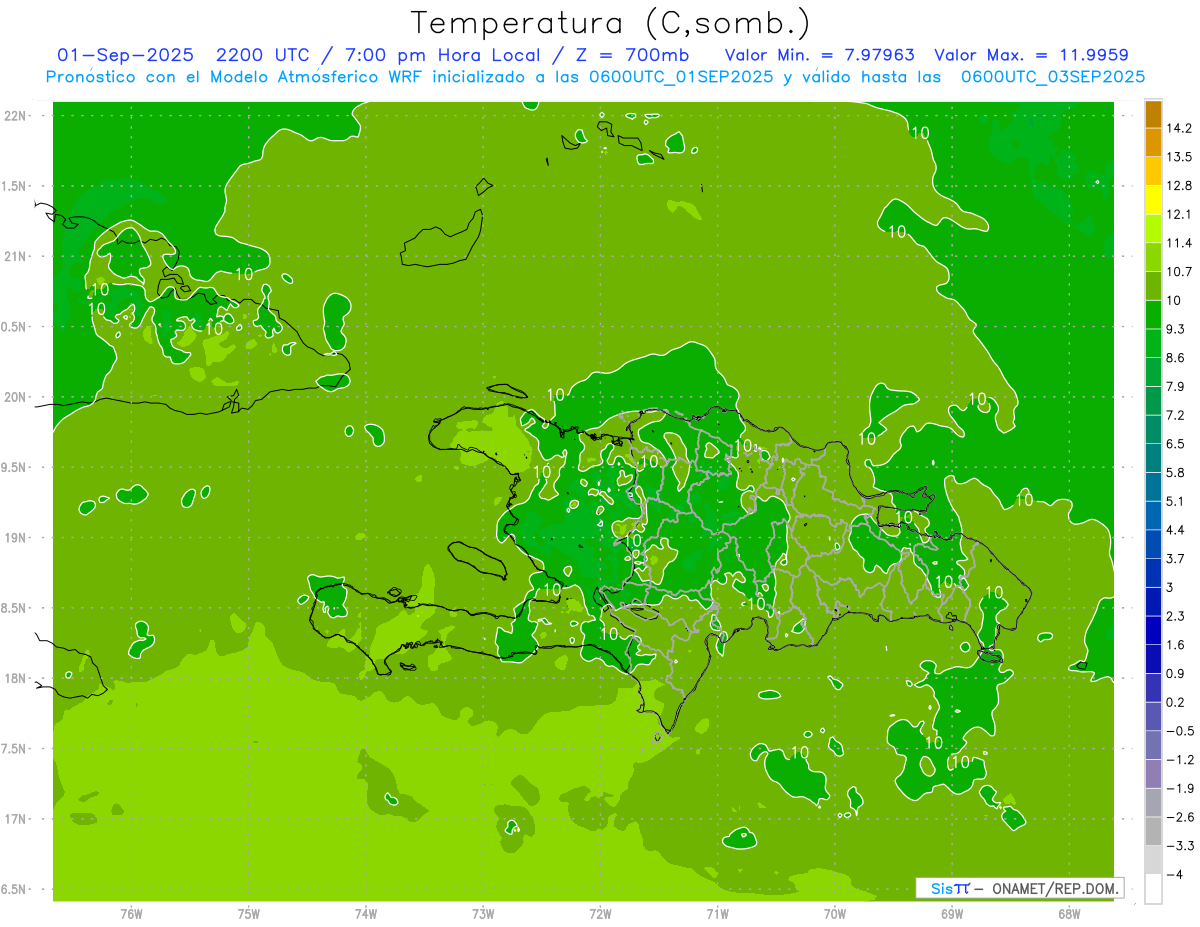Click the '2.3' color bar value
Image resolution: width=1200 pixels, height=927 pixels.
[x=1176, y=616]
